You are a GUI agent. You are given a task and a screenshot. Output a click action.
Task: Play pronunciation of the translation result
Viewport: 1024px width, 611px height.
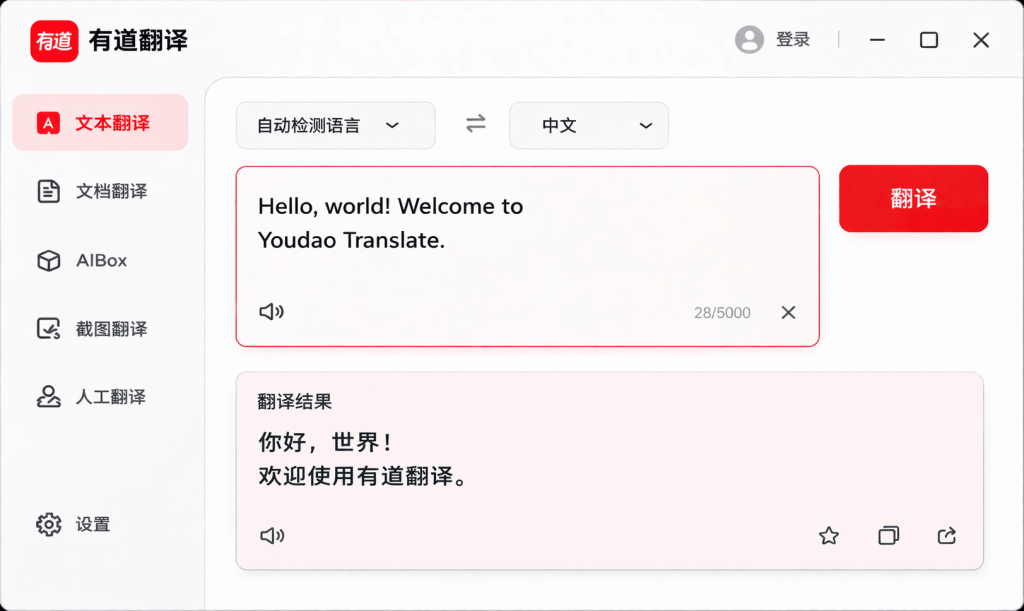click(x=270, y=535)
